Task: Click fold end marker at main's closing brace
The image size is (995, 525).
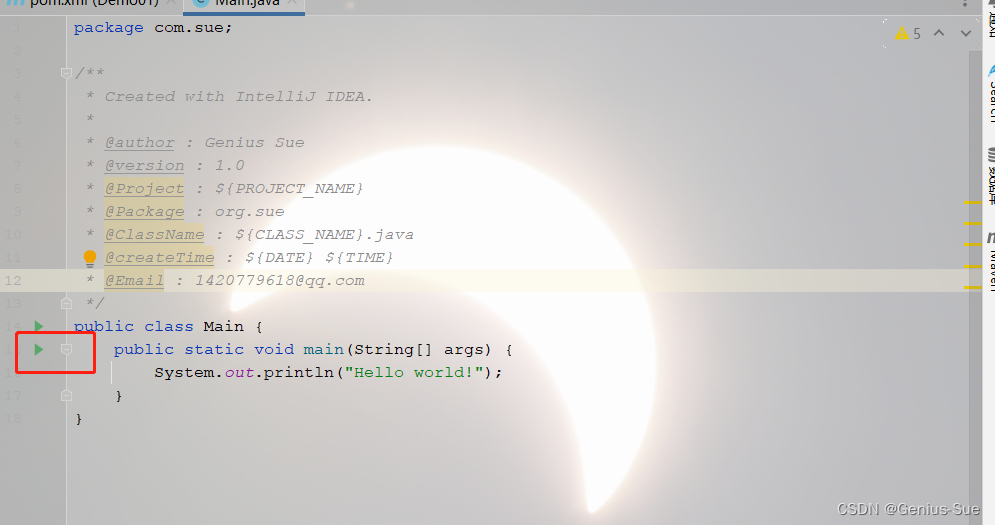Action: 66,395
